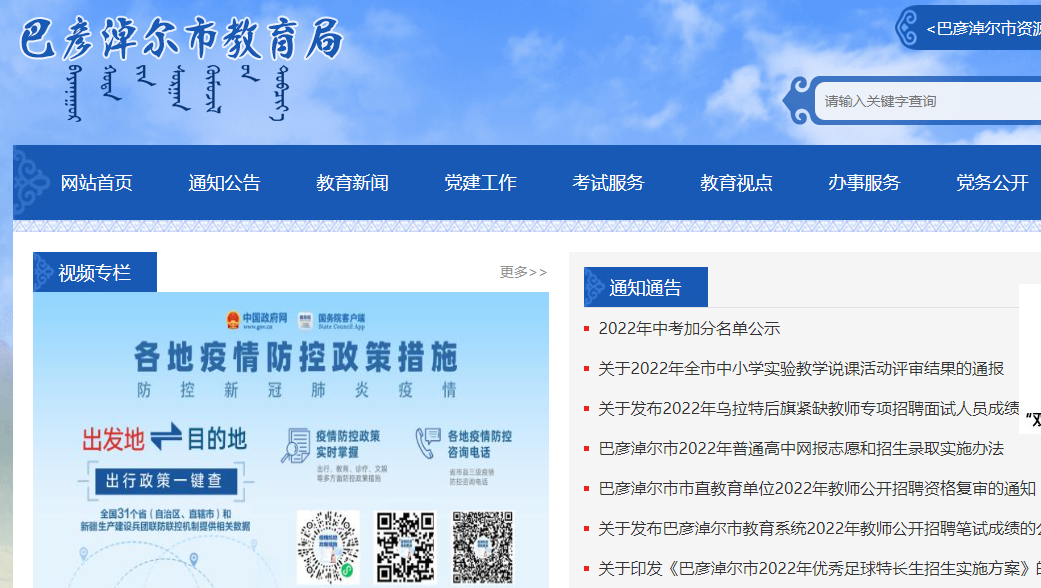
Task: Click the keyword search input field
Action: 928,101
